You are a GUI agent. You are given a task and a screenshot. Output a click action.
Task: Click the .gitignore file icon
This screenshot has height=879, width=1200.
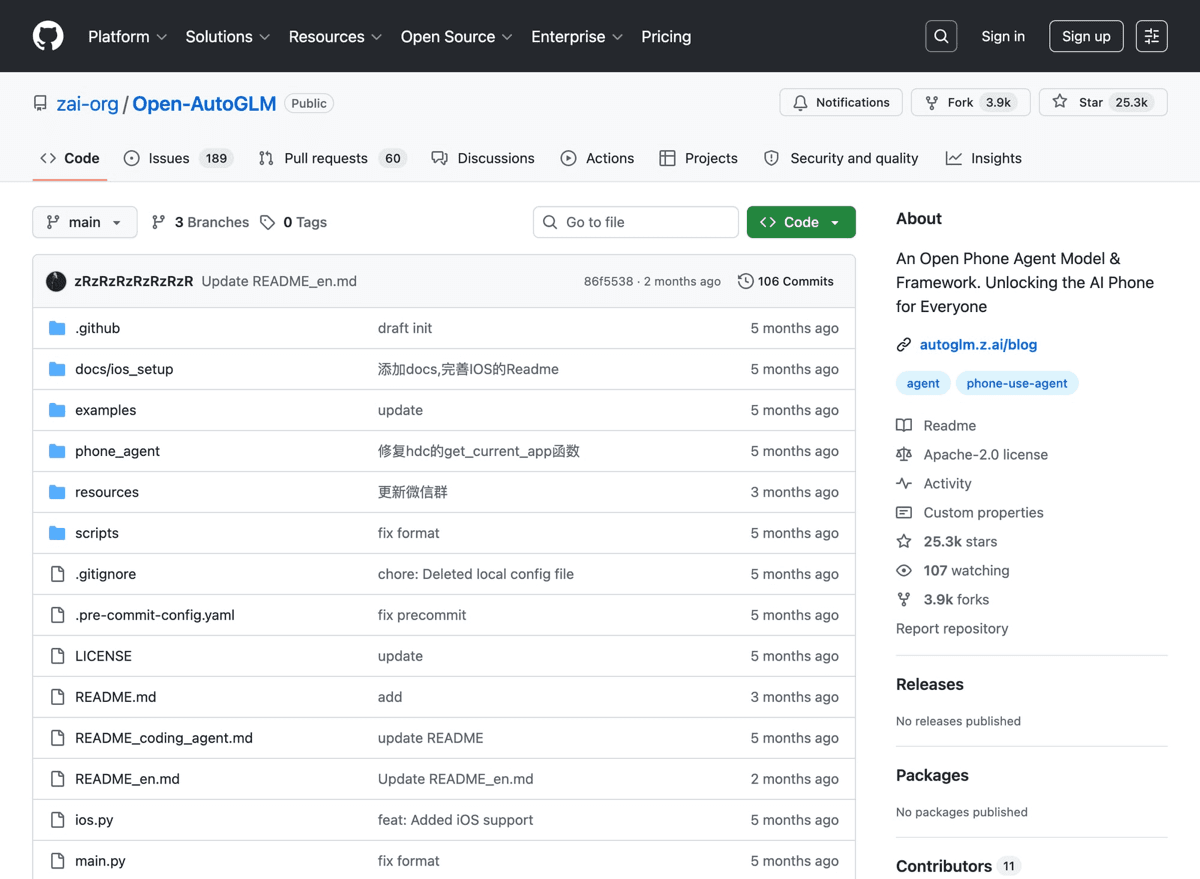tap(57, 574)
